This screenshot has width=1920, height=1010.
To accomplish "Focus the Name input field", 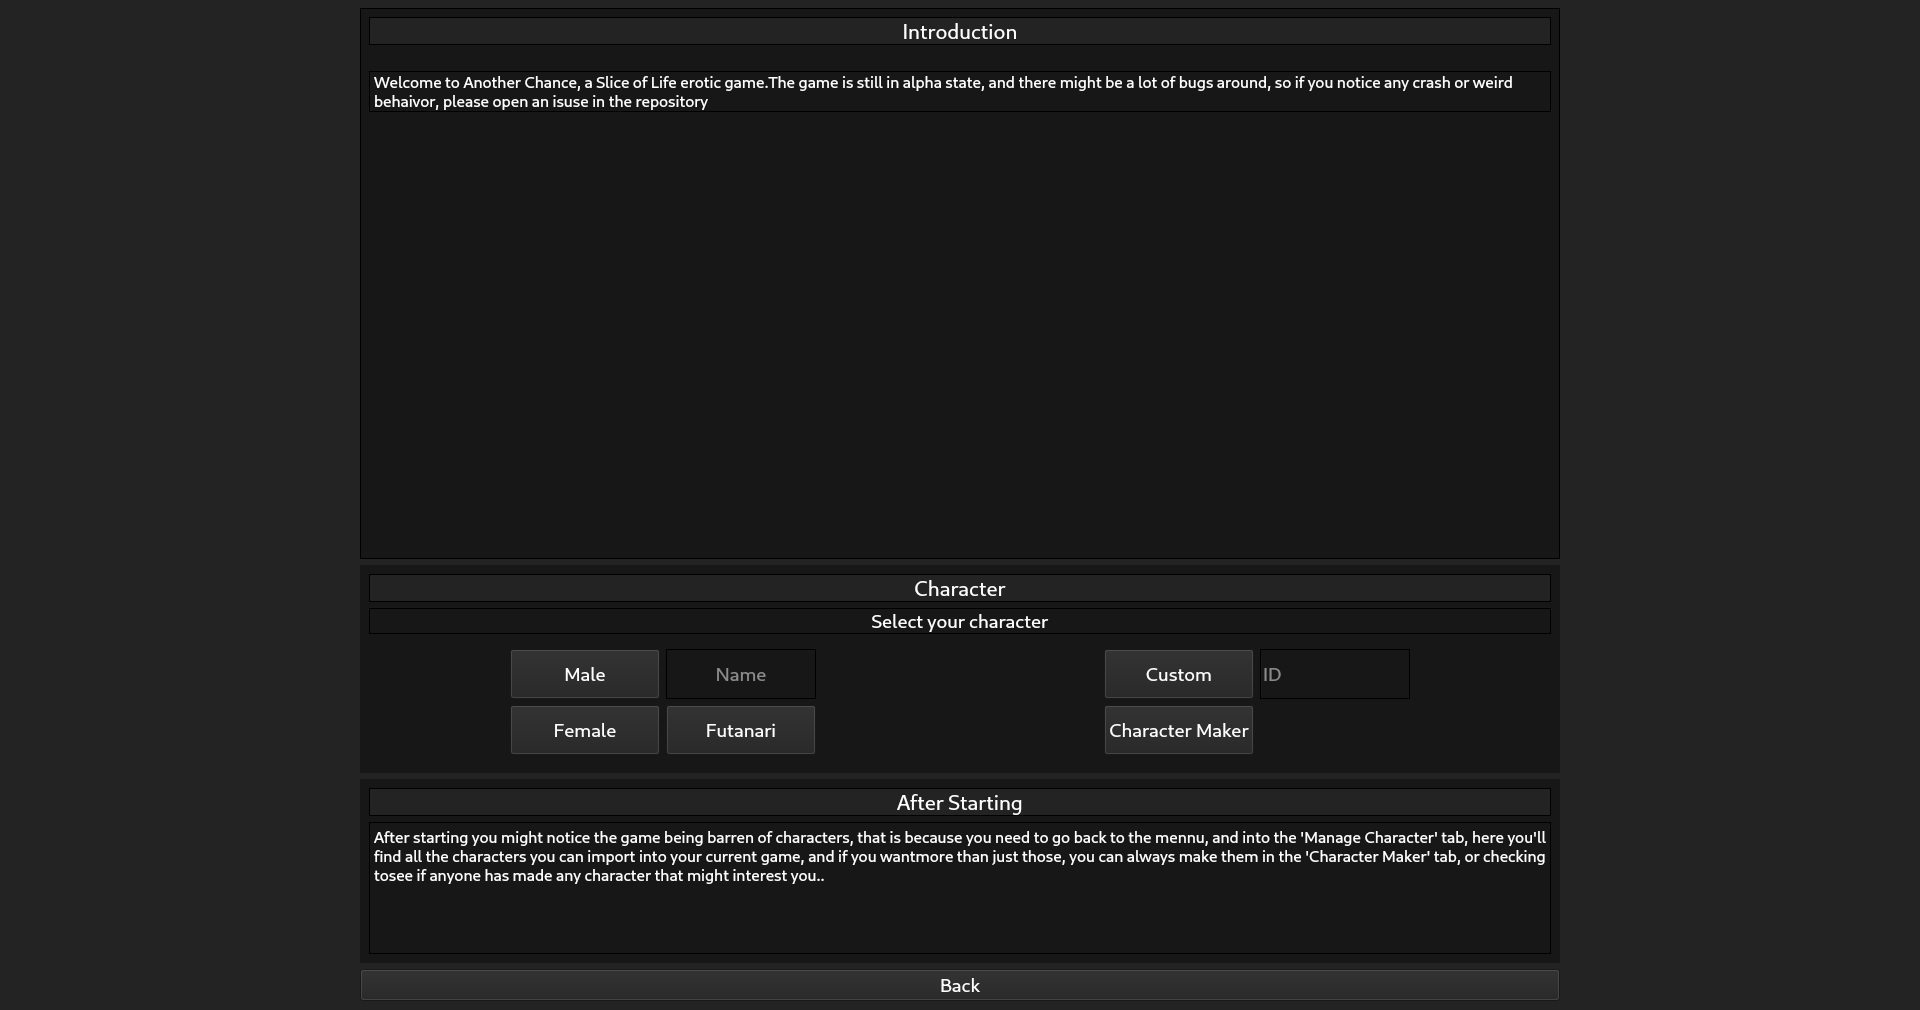I will click(x=740, y=674).
